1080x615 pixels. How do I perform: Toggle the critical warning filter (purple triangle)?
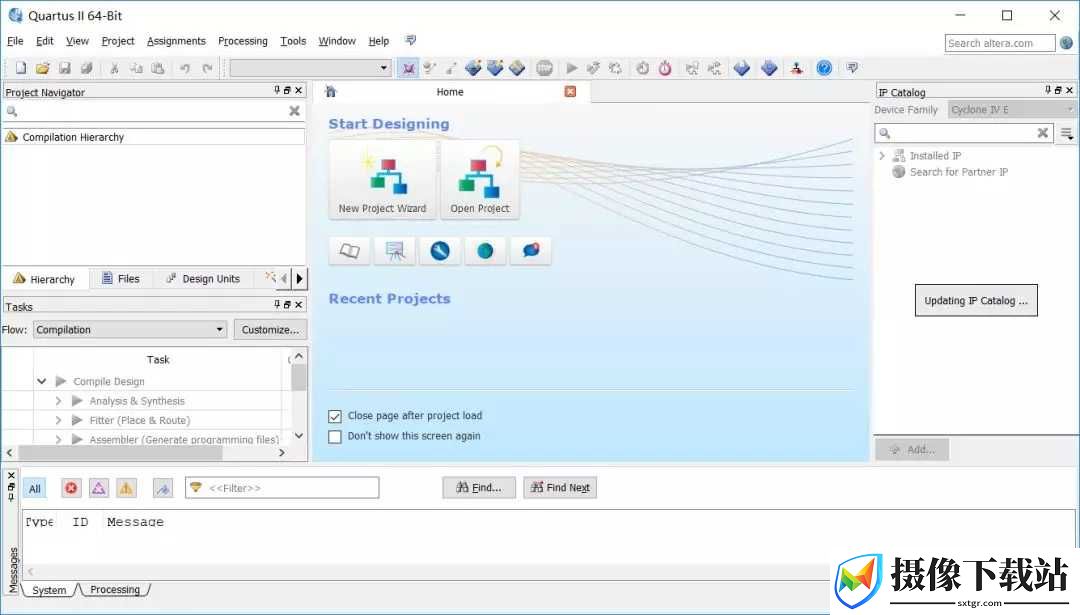point(98,488)
